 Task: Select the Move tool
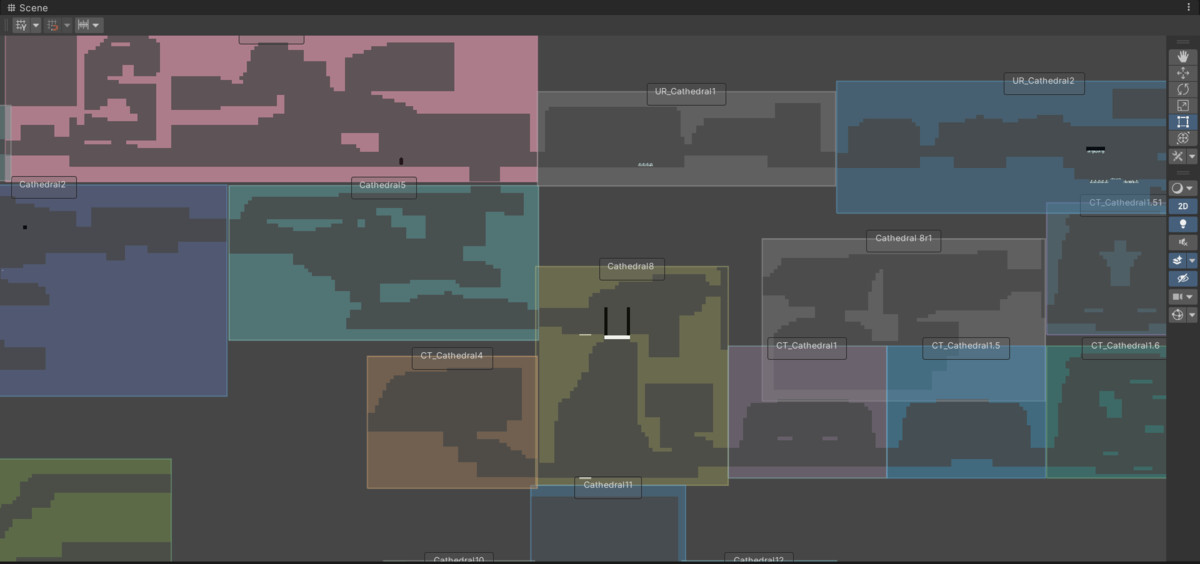click(x=1183, y=73)
